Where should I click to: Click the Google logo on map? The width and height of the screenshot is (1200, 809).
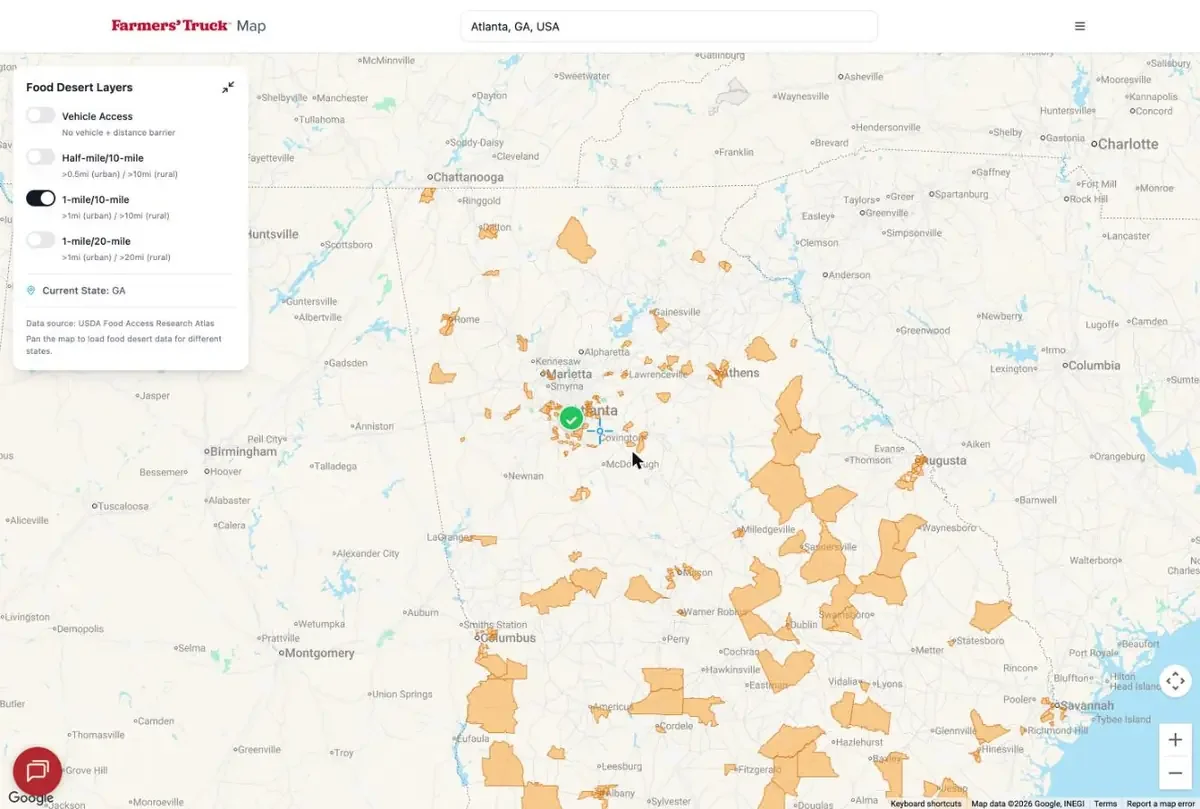31,797
